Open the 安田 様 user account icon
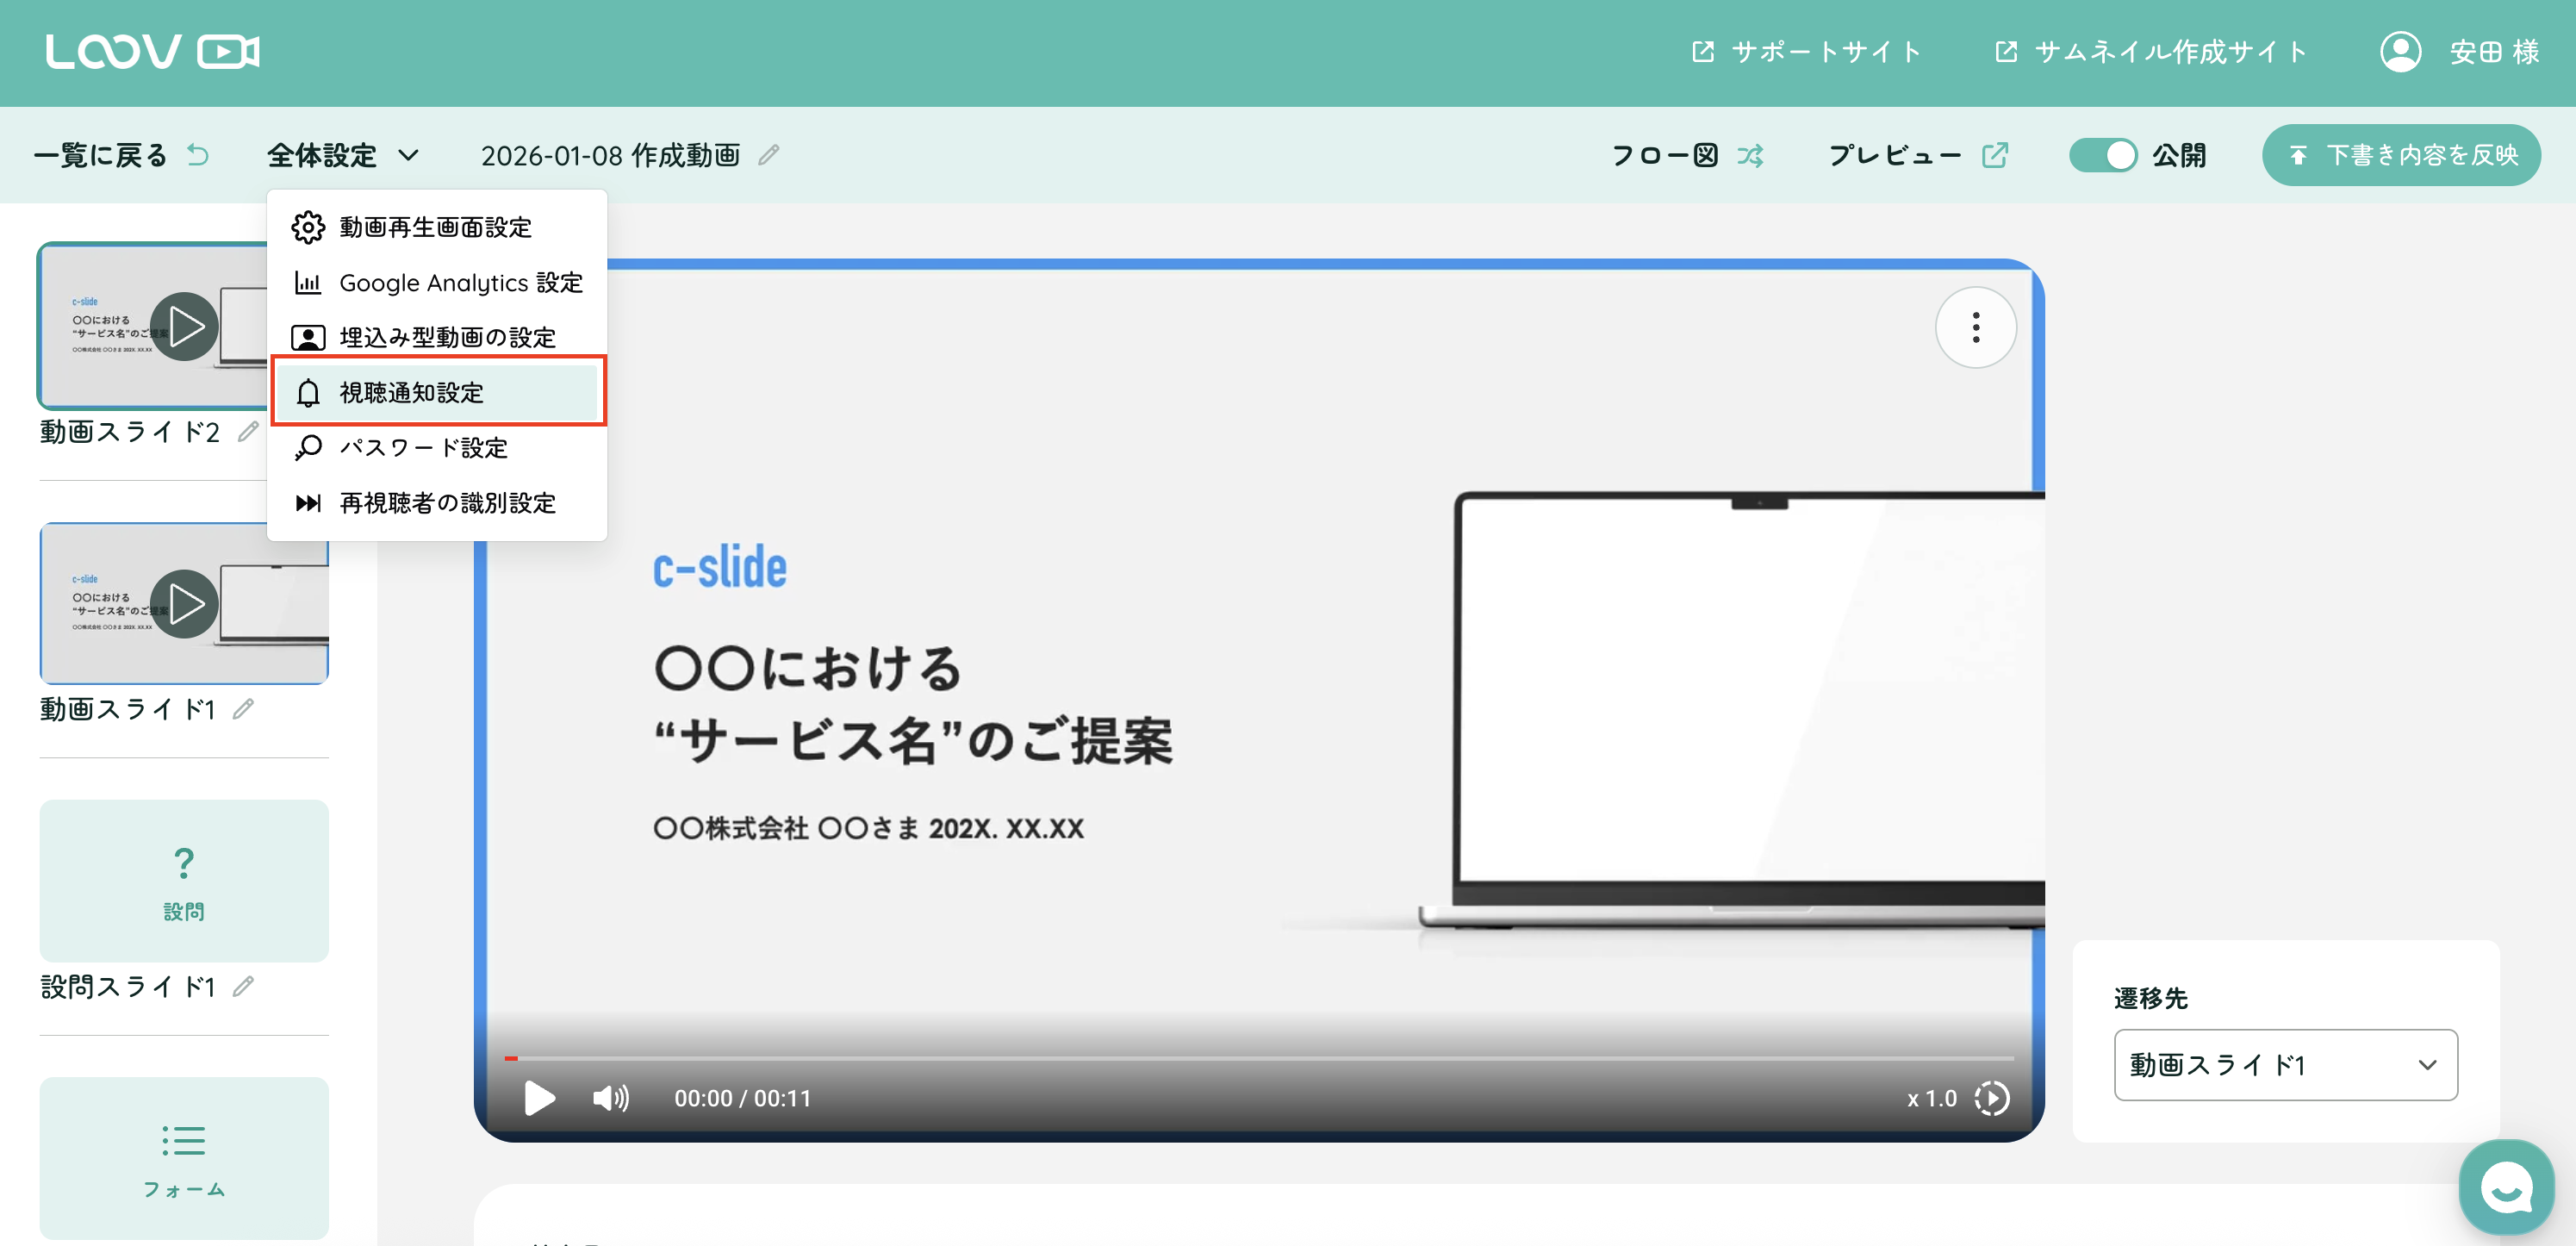 point(2399,52)
